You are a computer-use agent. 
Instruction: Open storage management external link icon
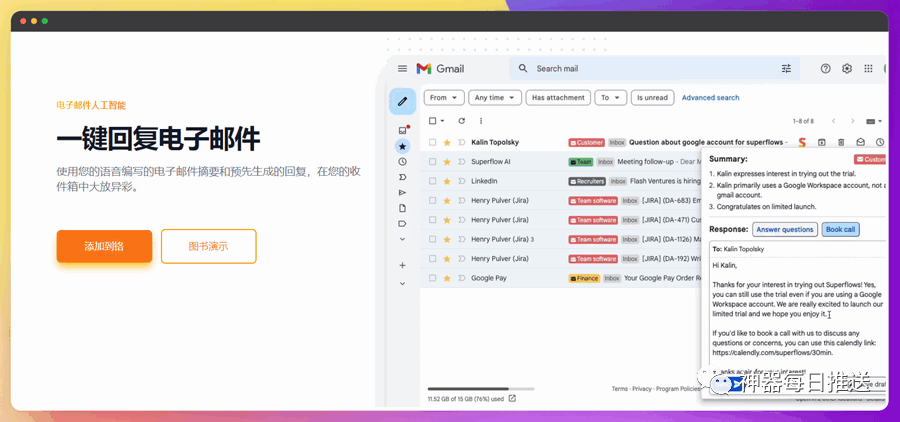click(x=513, y=398)
